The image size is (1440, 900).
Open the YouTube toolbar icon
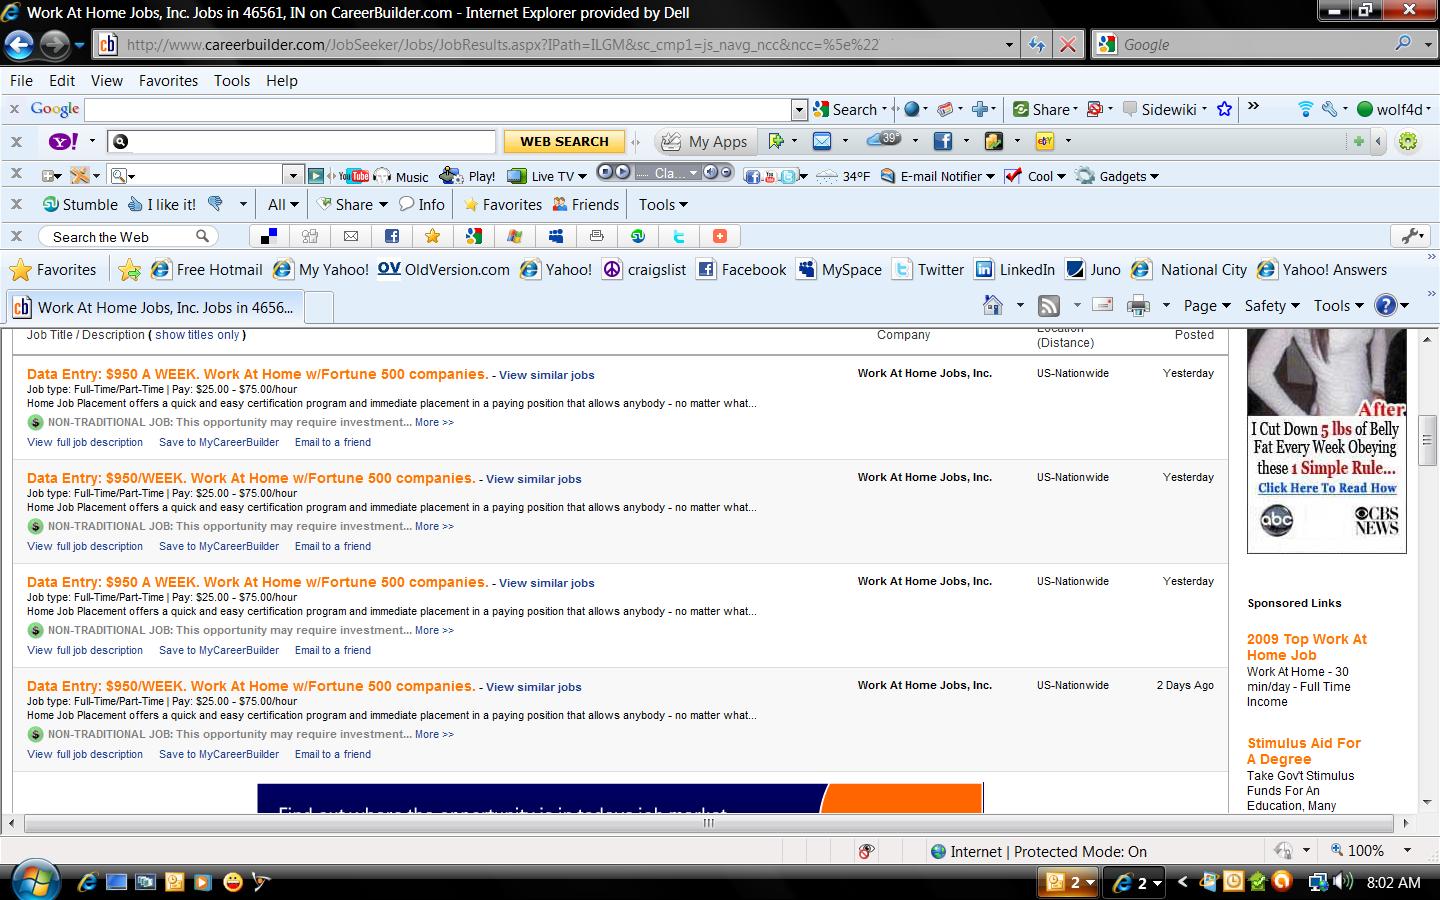pyautogui.click(x=355, y=176)
